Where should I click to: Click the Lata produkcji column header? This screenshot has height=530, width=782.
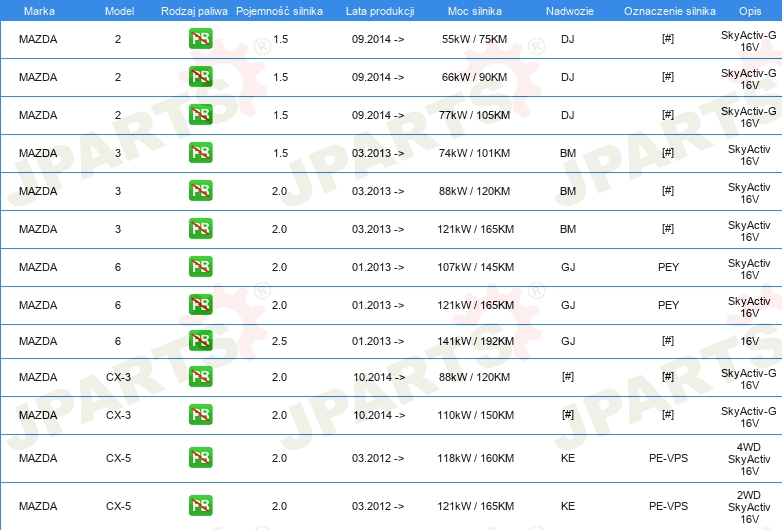tap(380, 11)
